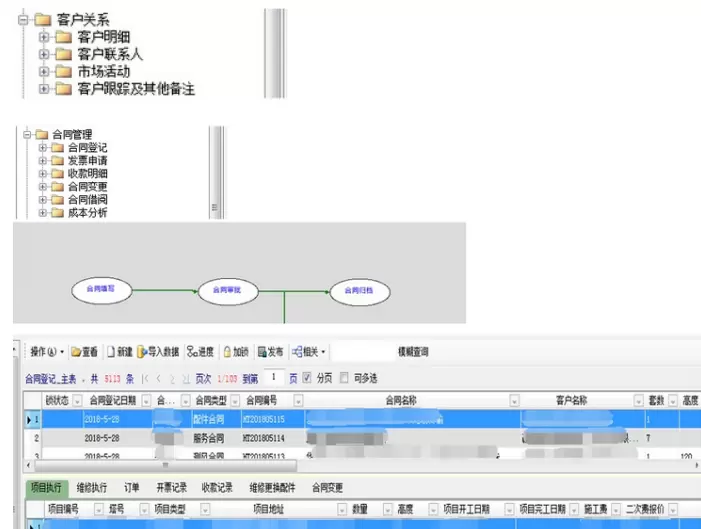Screen dimensions: 701x529
Task: Expand the 合同登记 tree node
Action: 43,148
